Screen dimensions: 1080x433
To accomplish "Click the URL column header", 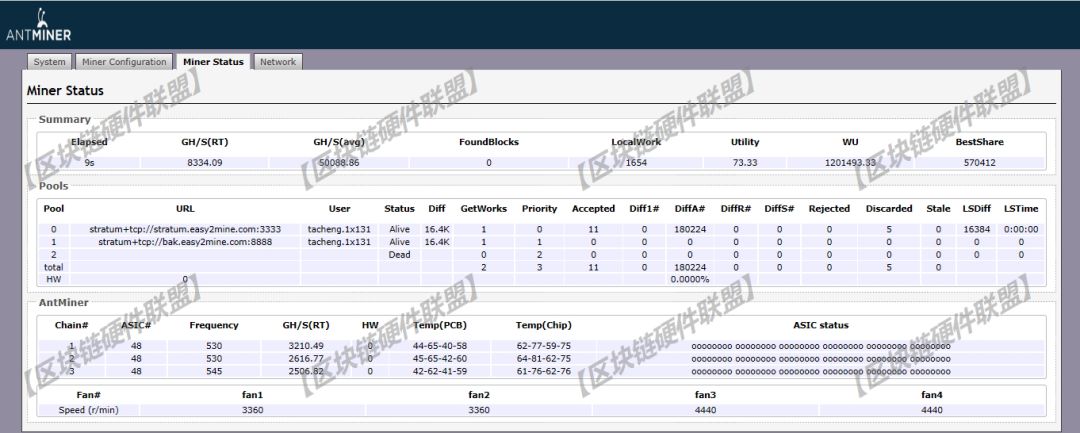I will click(x=185, y=209).
